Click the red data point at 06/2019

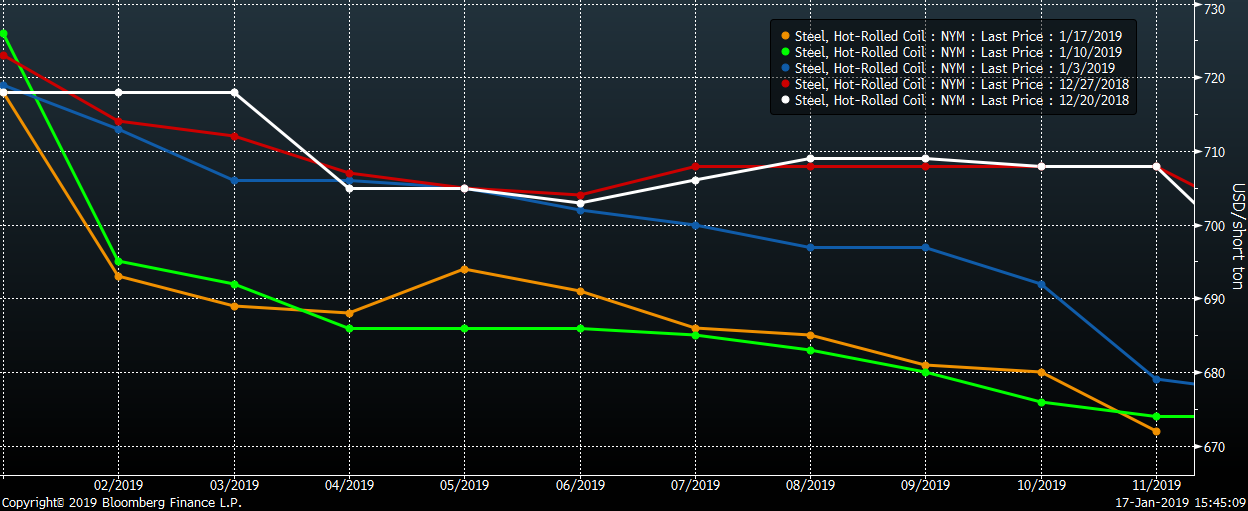(581, 195)
